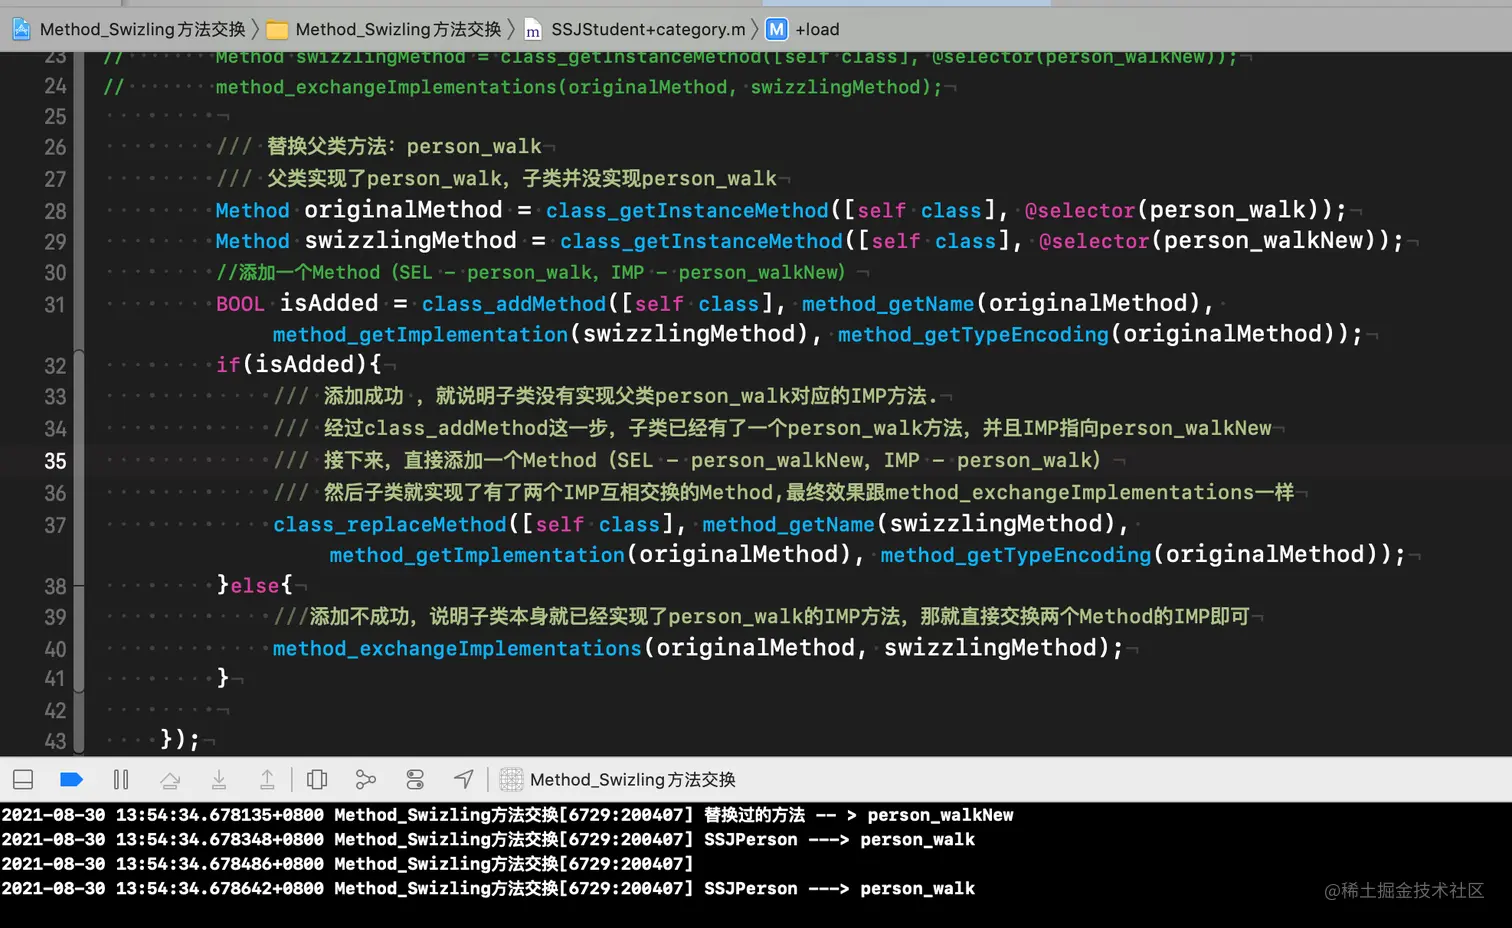Select Method_Swizling方法交换 process in debug bar
Screen dimensions: 1512x928
[x=618, y=780]
